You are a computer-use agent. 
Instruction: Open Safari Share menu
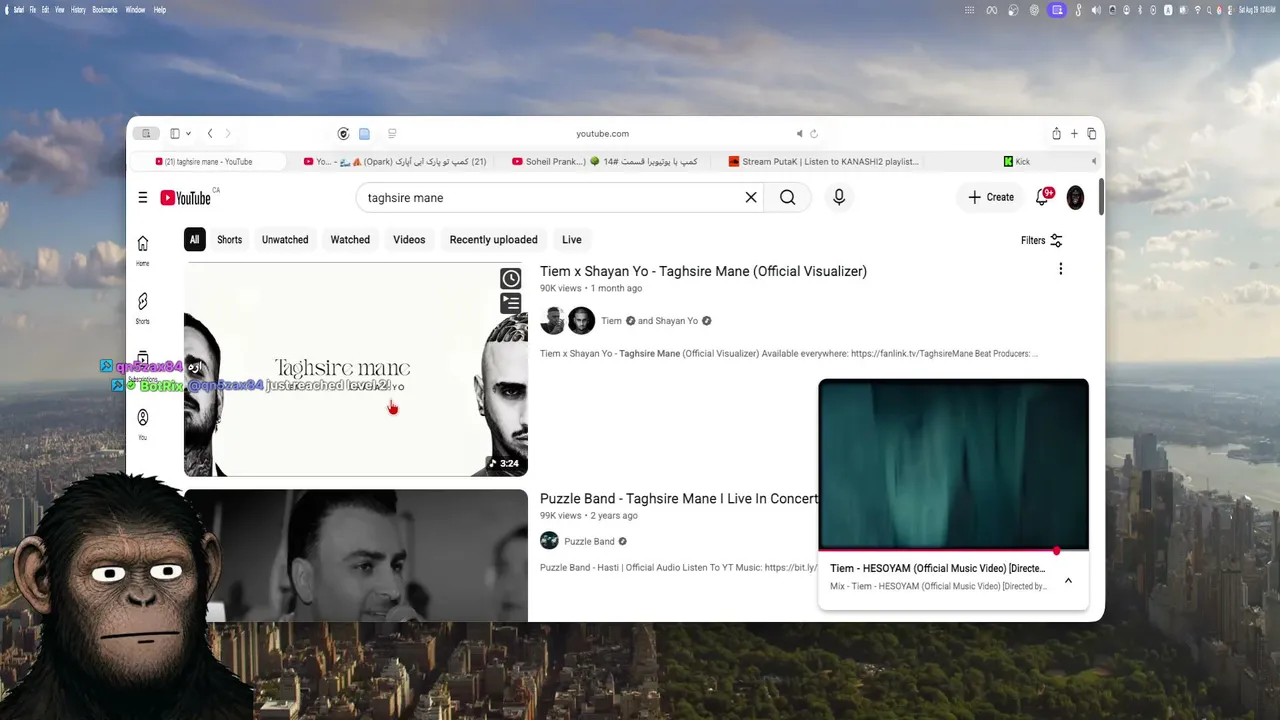click(1056, 134)
